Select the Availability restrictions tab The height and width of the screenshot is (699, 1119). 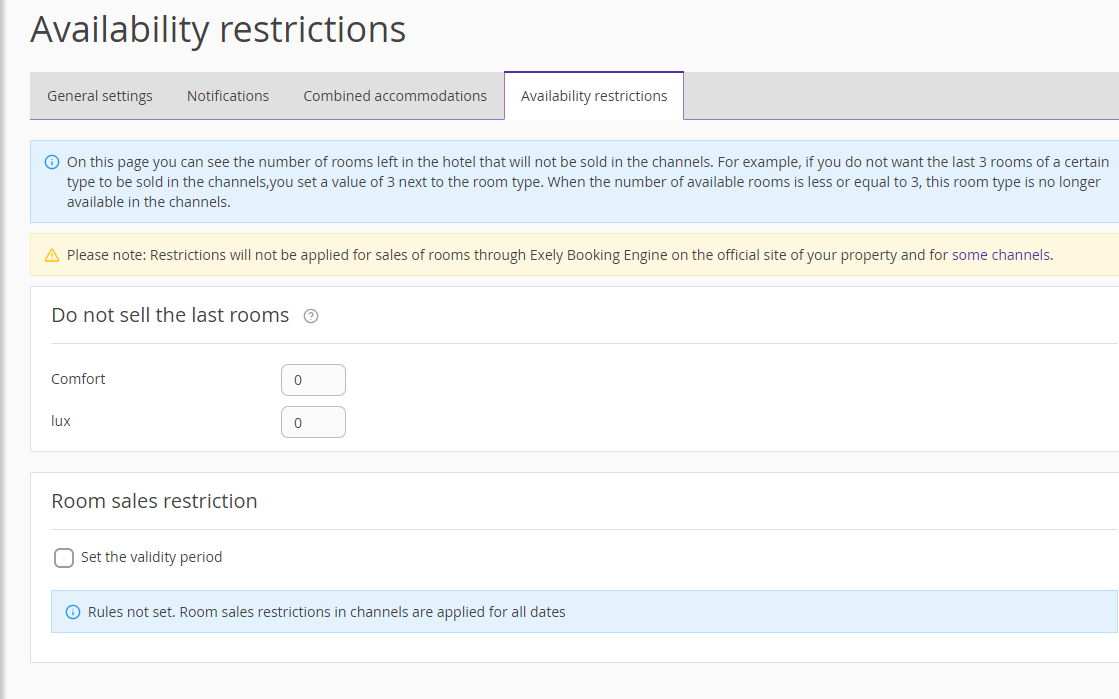click(x=594, y=96)
